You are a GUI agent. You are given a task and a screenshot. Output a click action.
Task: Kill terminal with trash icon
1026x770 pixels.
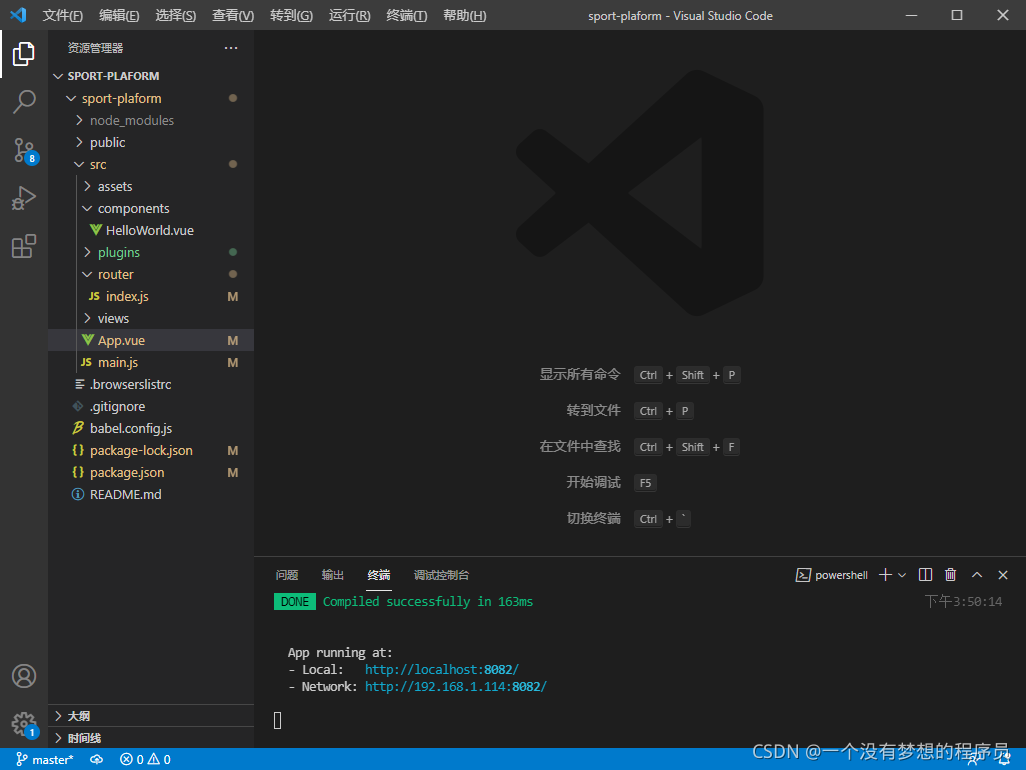951,574
